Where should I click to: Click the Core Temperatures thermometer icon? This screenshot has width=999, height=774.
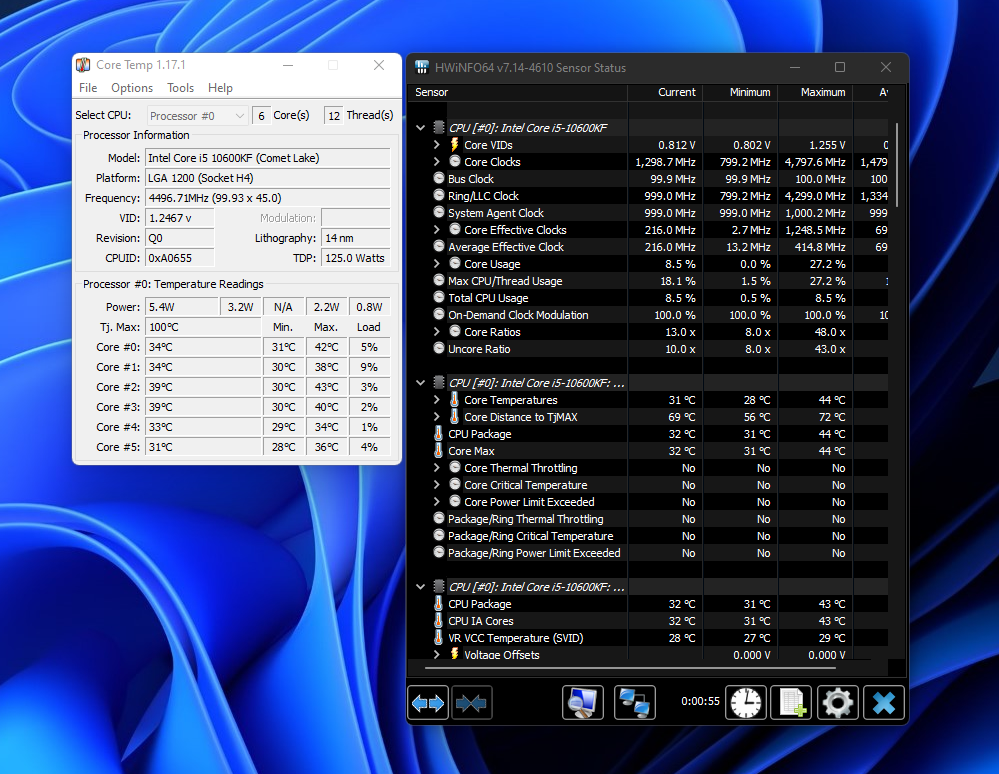tap(455, 399)
